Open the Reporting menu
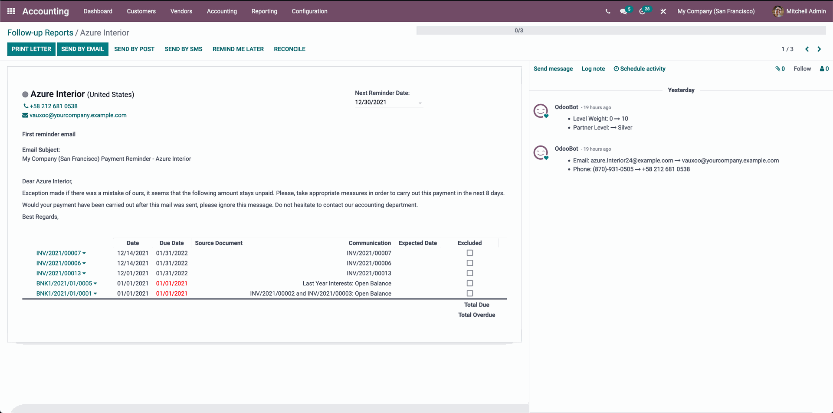Screen dimensions: 833x413 [264, 11]
